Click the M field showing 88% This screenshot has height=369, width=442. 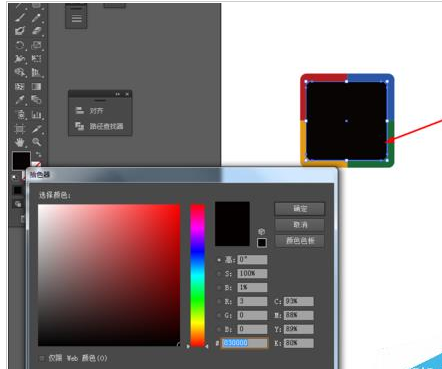[298, 315]
